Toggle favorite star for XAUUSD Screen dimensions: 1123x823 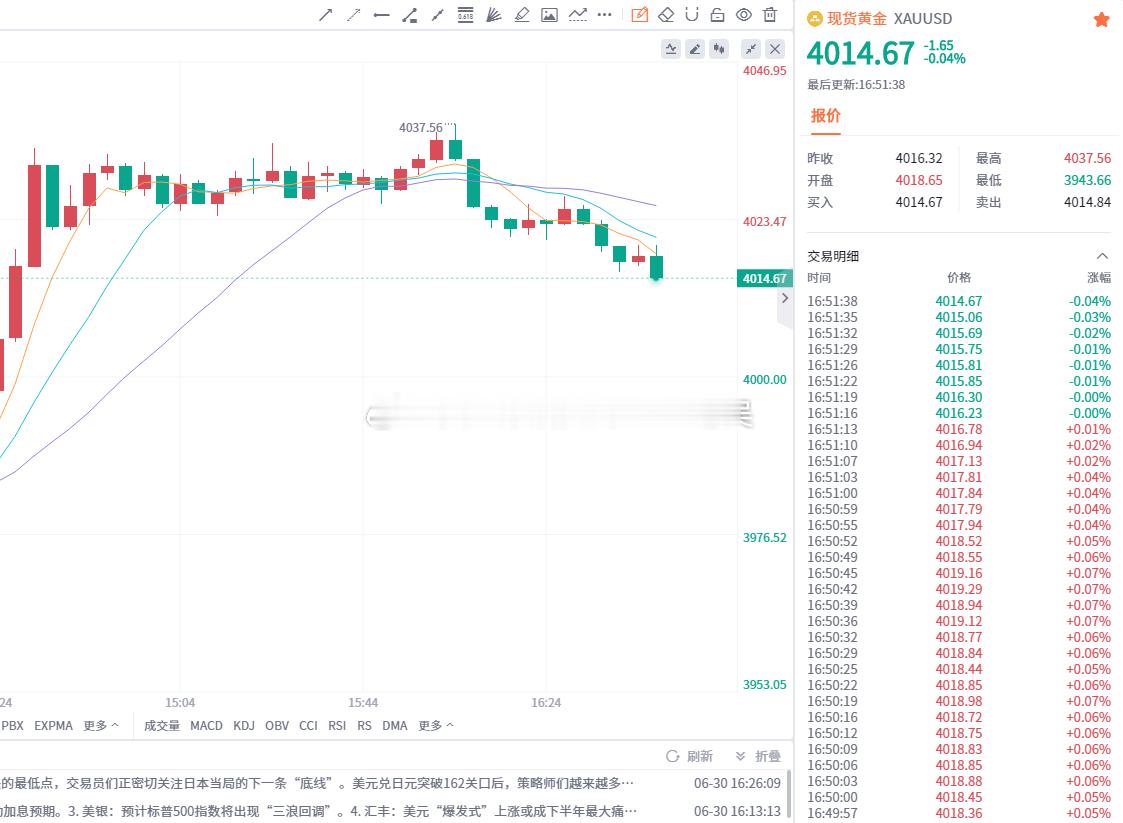tap(1102, 19)
